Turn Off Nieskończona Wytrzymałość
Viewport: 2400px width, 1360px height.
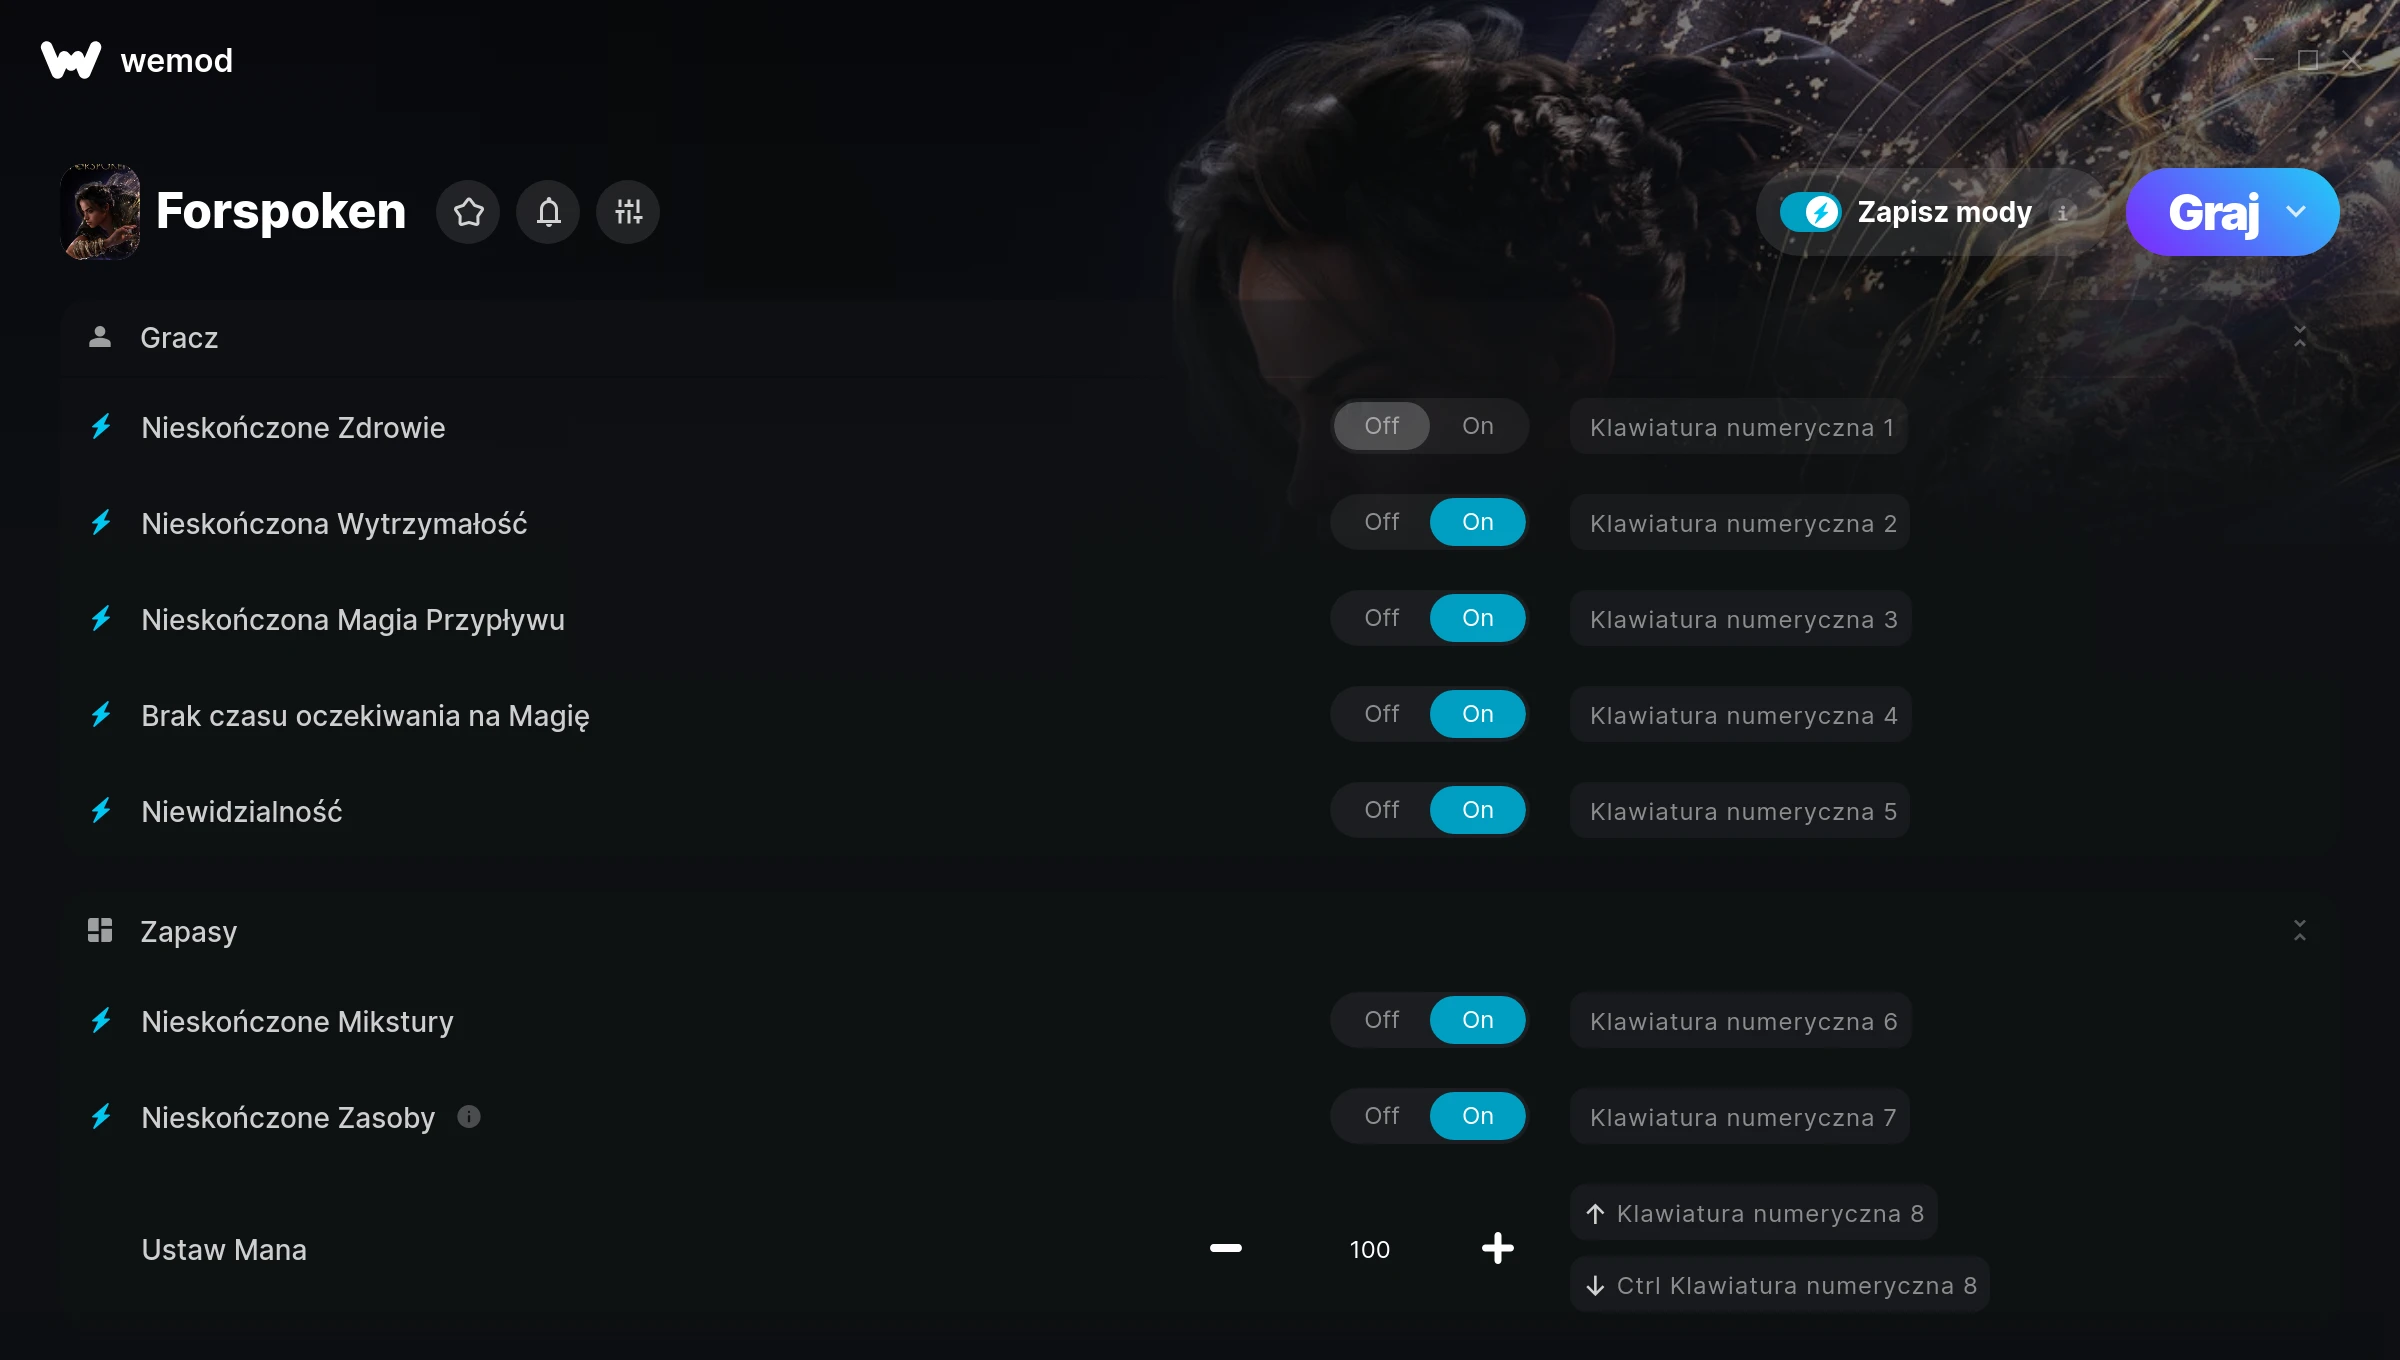pos(1382,522)
